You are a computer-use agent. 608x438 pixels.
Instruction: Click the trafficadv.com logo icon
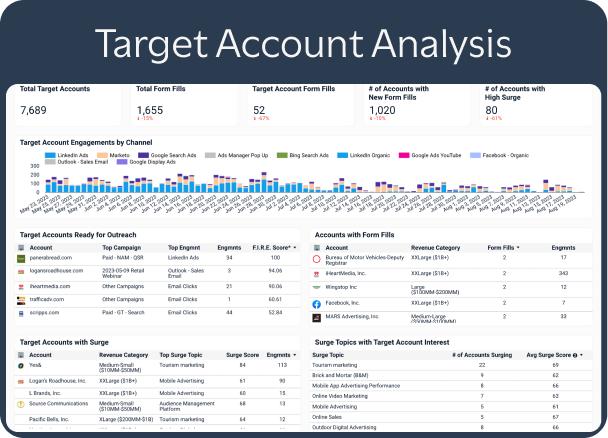(x=21, y=300)
